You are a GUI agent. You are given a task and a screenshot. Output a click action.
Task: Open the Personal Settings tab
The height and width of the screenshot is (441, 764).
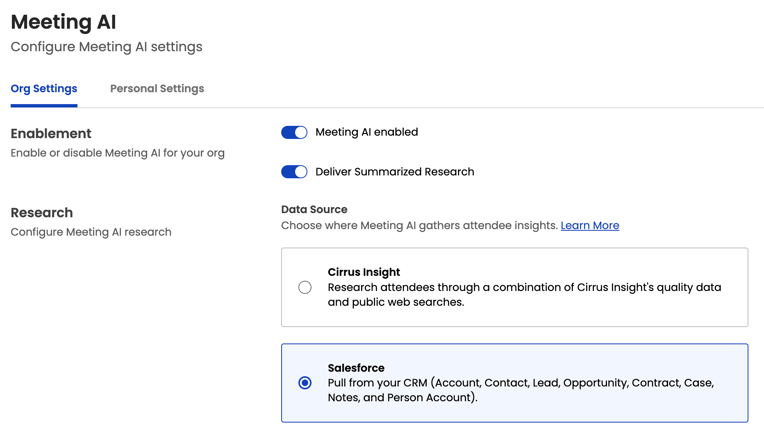[x=157, y=89]
